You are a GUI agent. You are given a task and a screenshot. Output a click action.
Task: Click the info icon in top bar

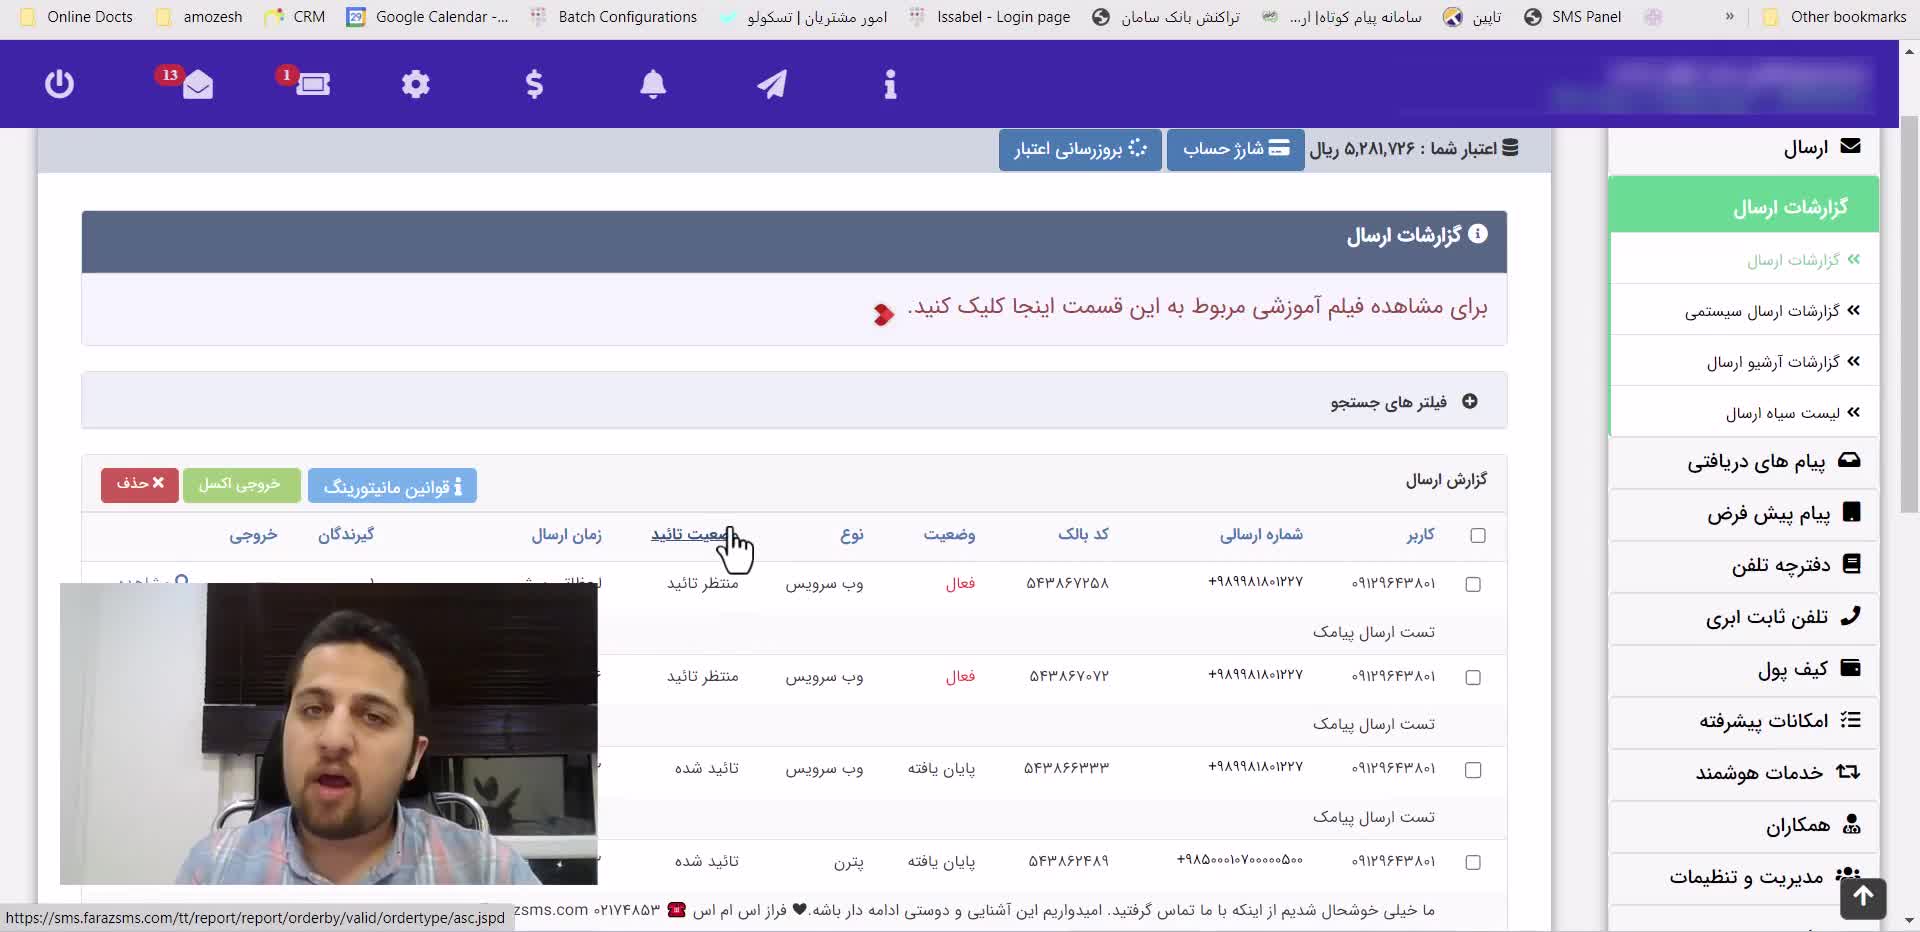pyautogui.click(x=890, y=85)
